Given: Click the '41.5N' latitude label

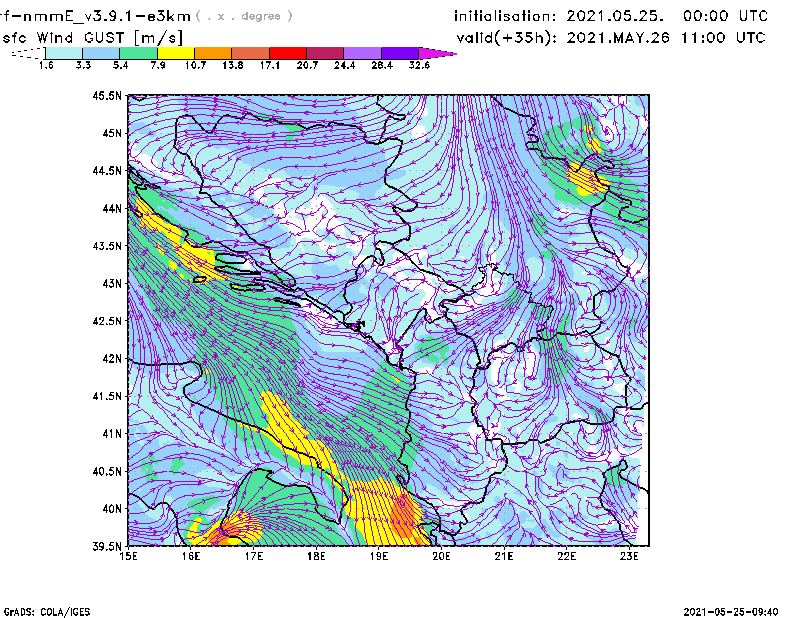Looking at the screenshot, I should point(107,396).
